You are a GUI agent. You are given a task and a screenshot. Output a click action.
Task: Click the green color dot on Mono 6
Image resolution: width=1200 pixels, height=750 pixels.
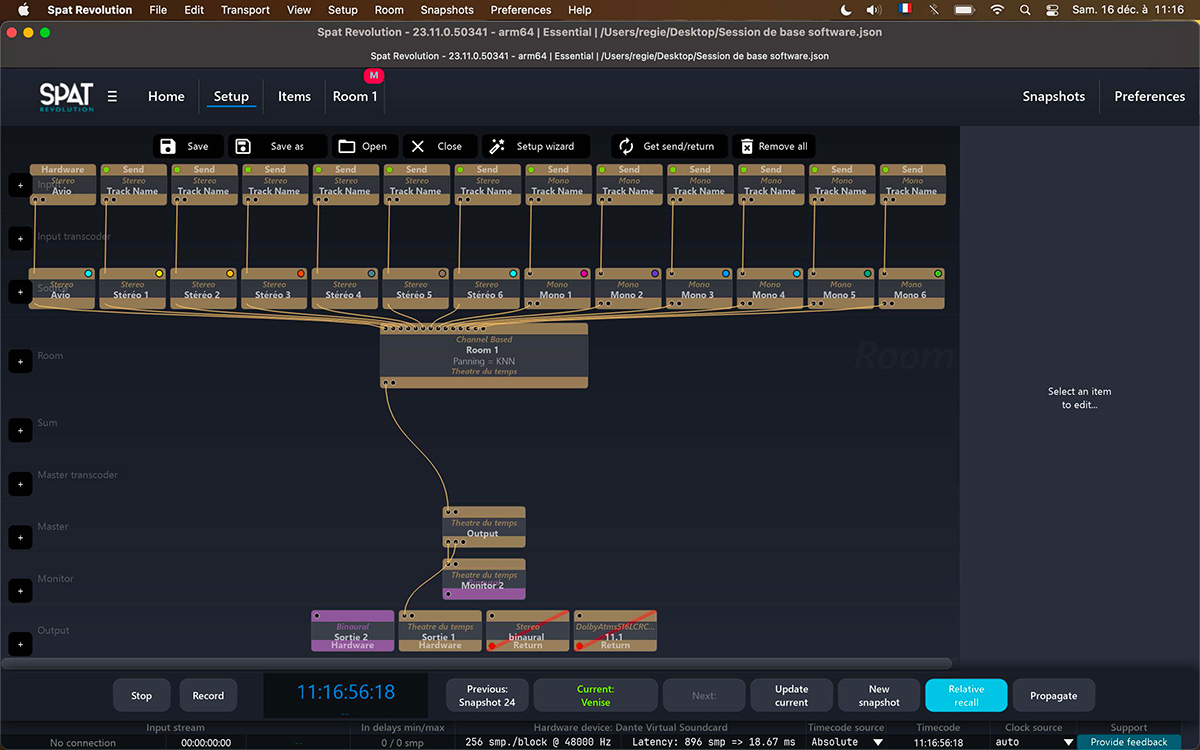click(x=938, y=273)
